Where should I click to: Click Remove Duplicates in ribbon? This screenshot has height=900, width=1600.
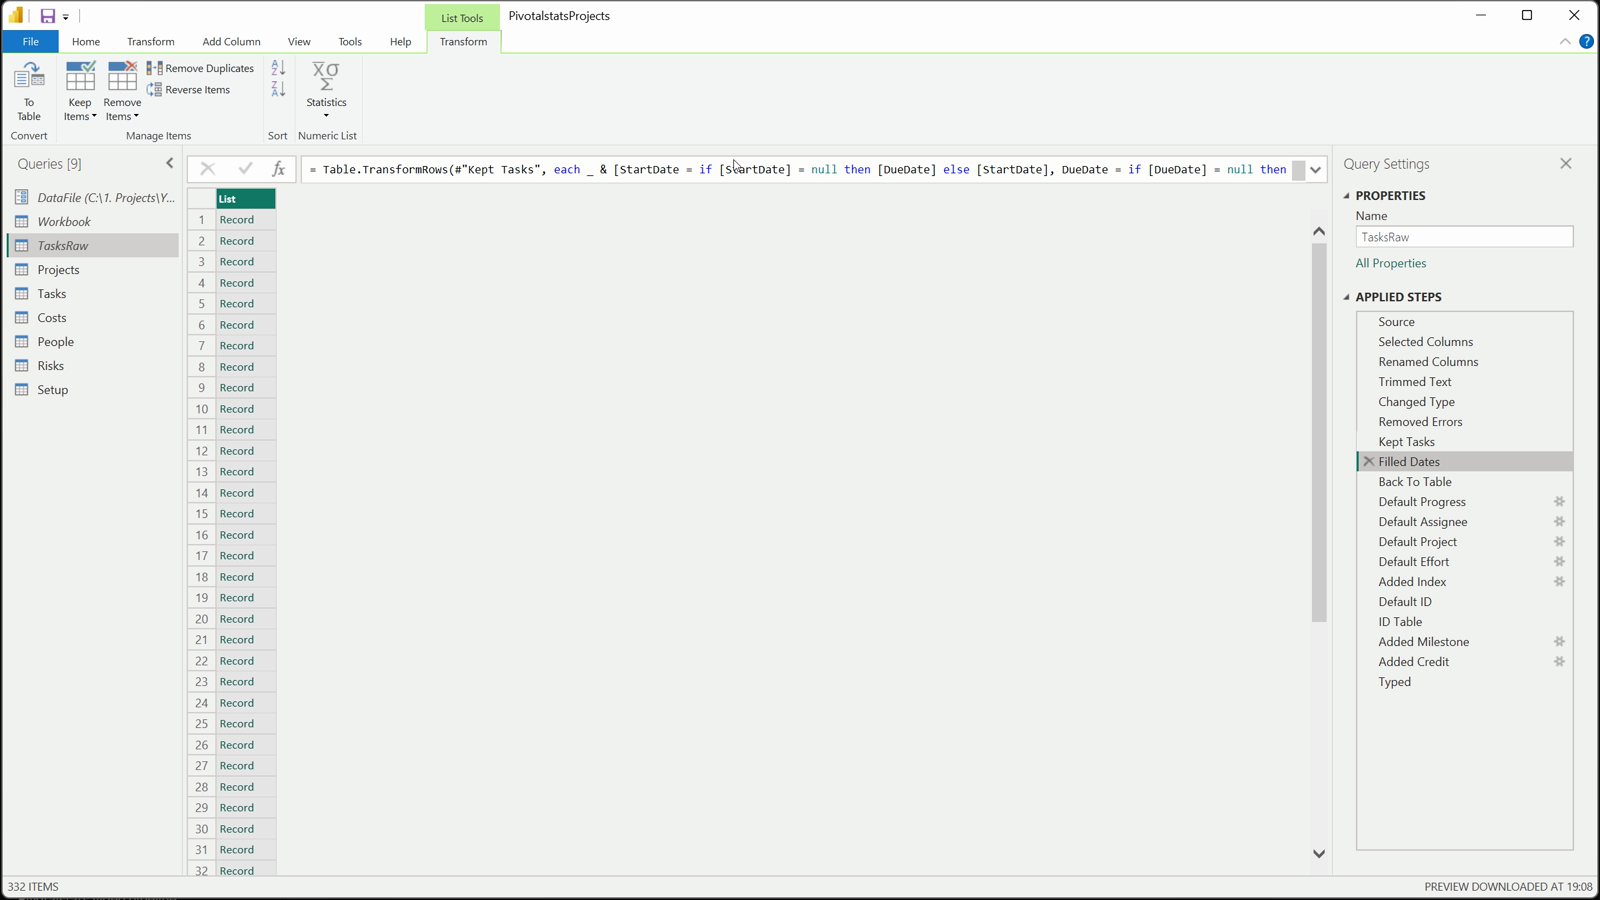tap(201, 68)
